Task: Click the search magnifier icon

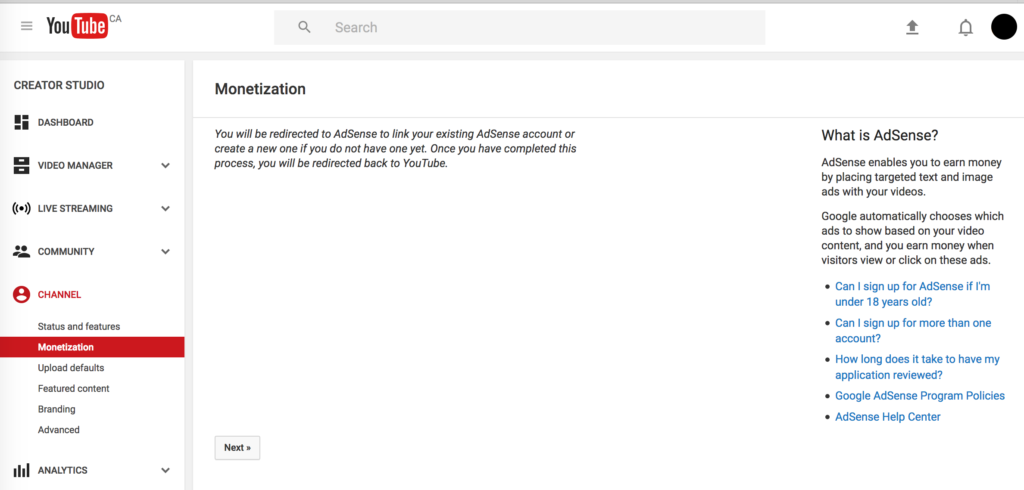Action: pyautogui.click(x=304, y=27)
